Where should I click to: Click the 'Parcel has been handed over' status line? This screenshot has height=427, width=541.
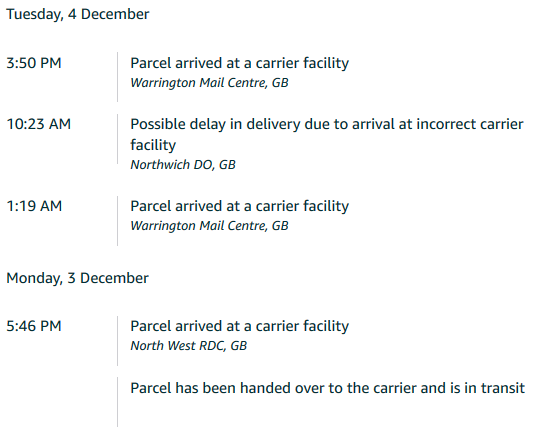327,388
